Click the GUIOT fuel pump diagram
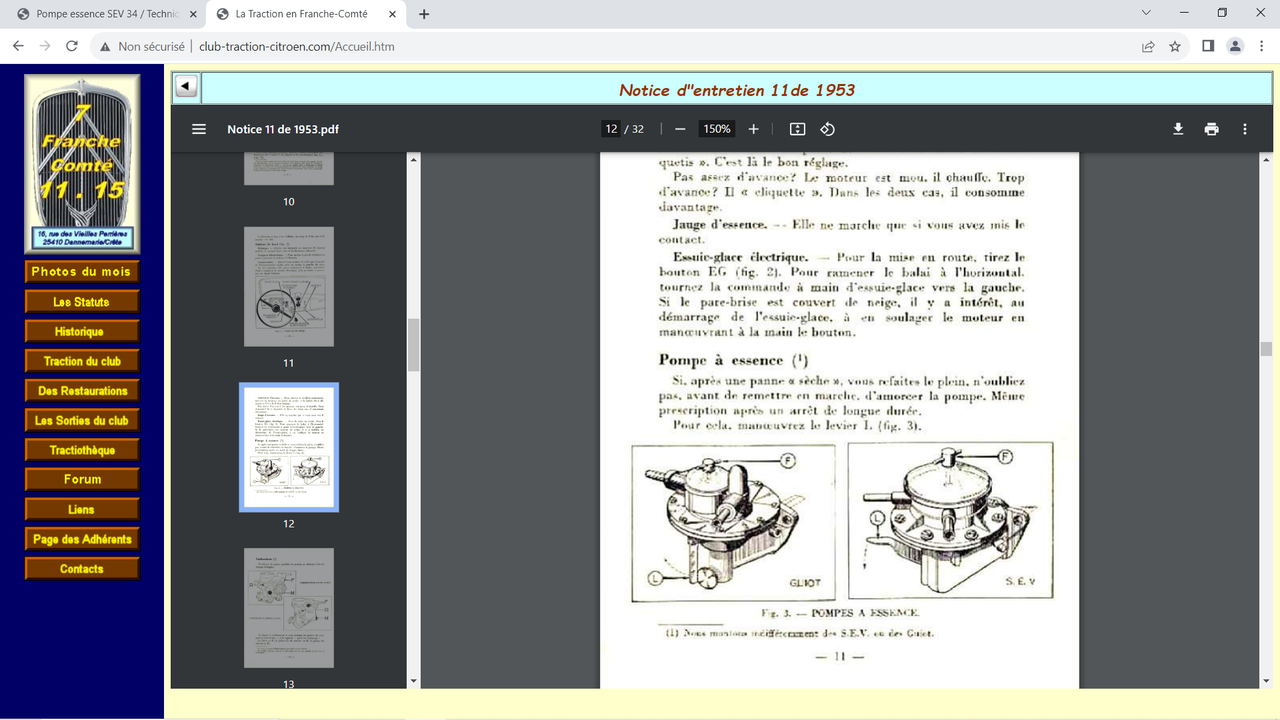The height and width of the screenshot is (720, 1280). (x=733, y=523)
